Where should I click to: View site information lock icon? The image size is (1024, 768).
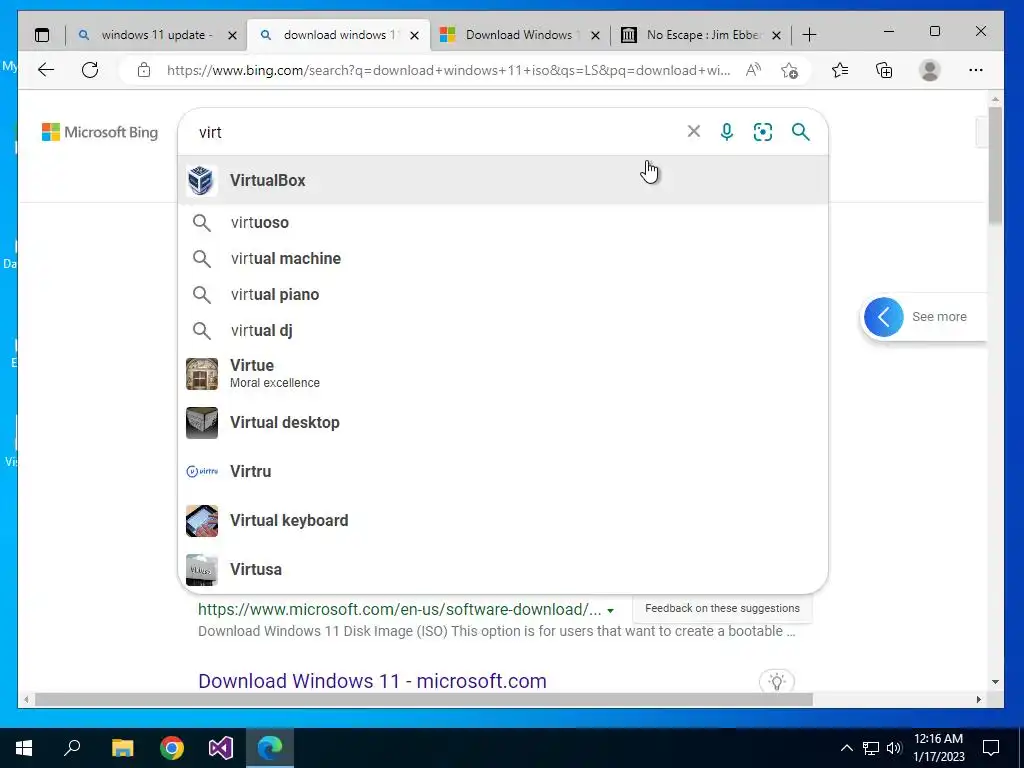pos(144,70)
